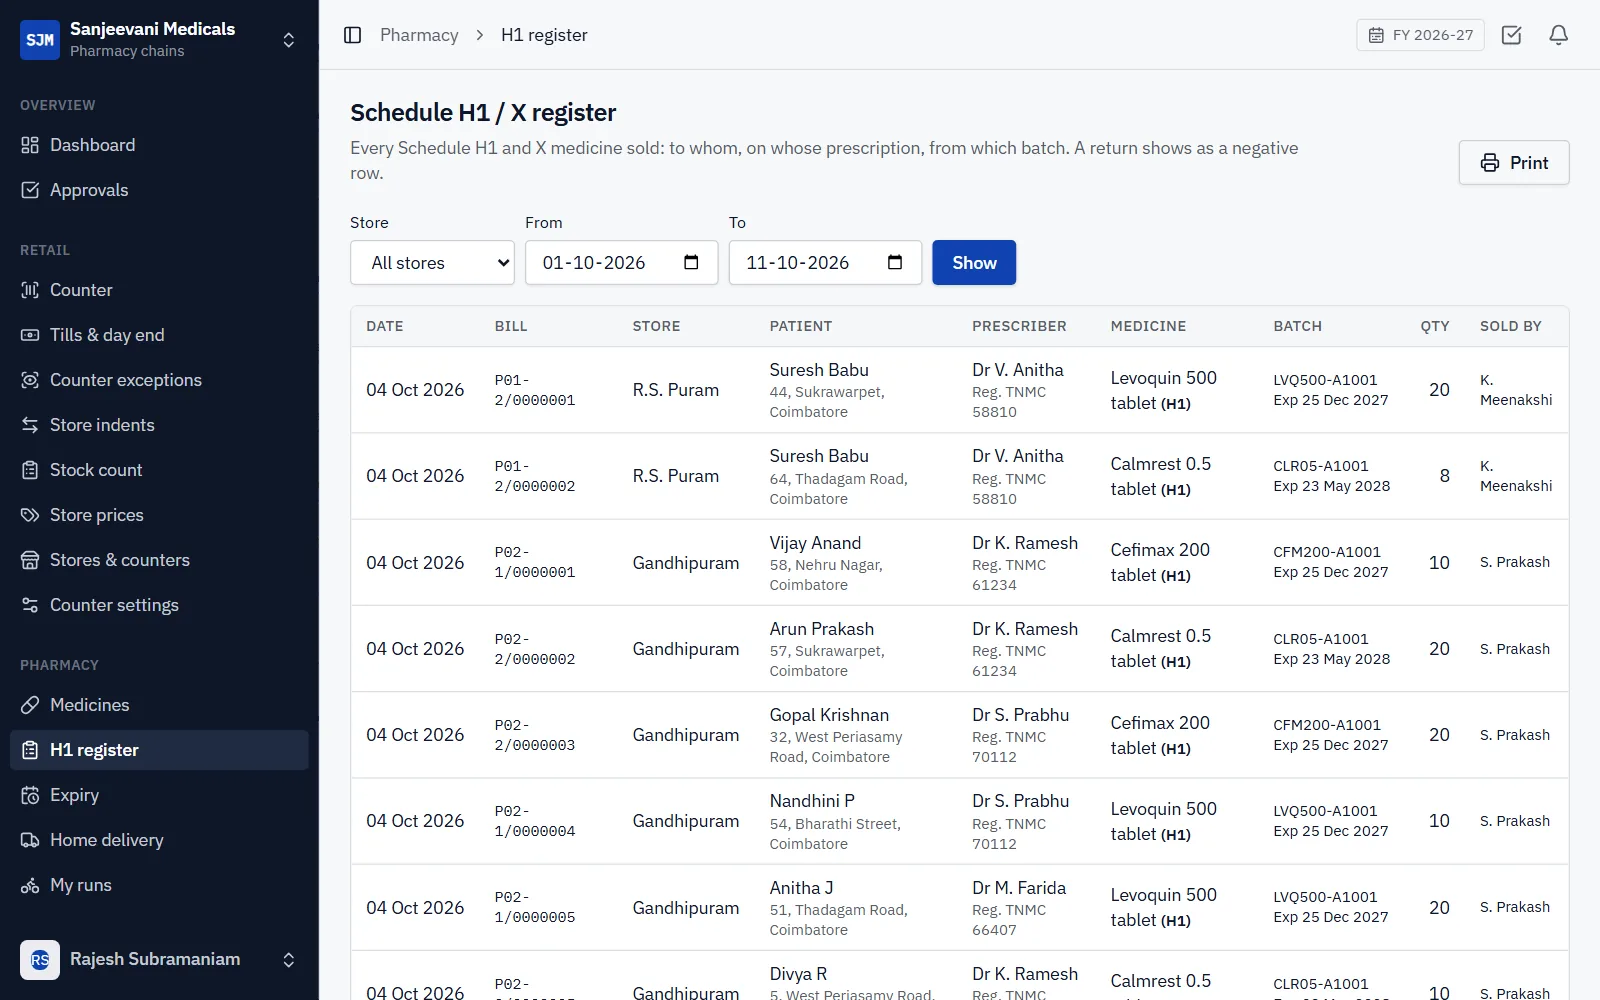1600x1000 pixels.
Task: Toggle the sidebar panel icon
Action: point(352,35)
